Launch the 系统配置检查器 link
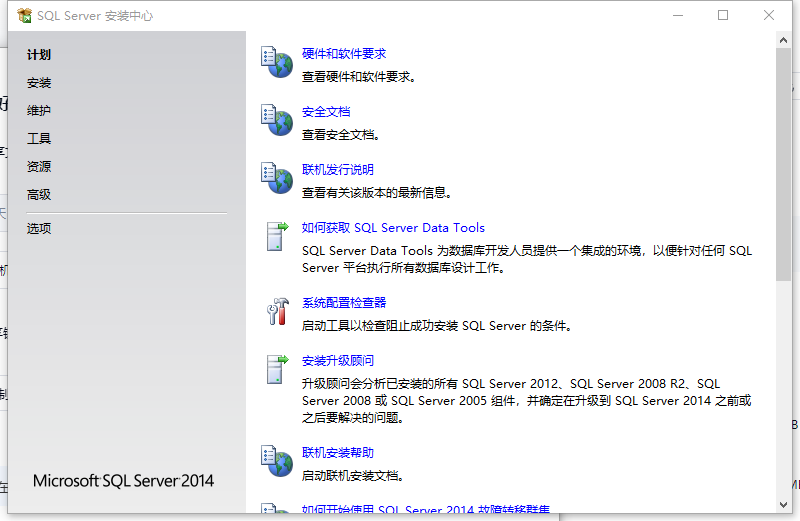Image resolution: width=800 pixels, height=521 pixels. (x=344, y=303)
